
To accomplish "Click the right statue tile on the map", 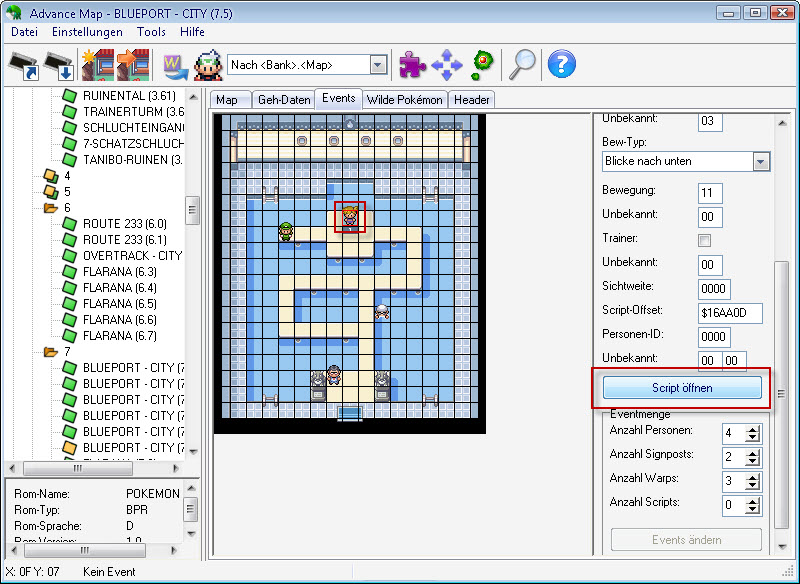I will point(382,384).
